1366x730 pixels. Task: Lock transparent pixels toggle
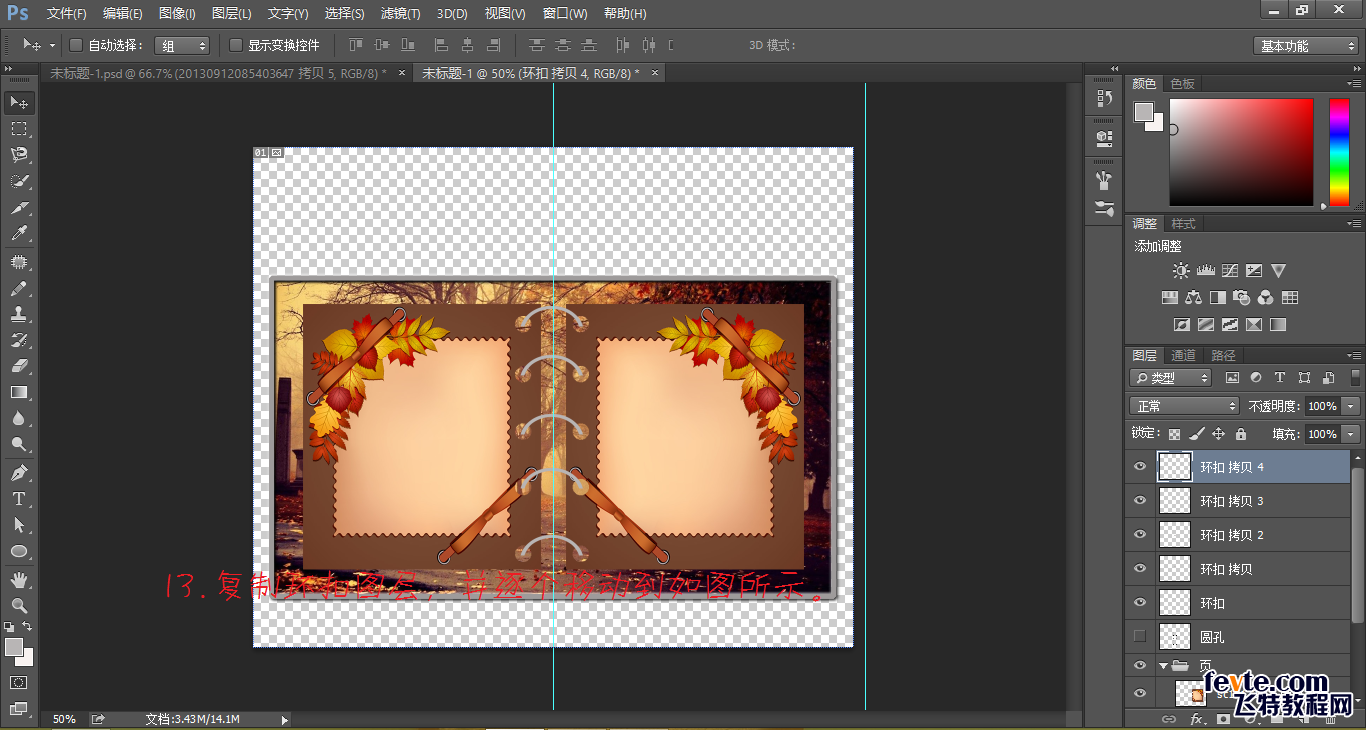[1175, 434]
